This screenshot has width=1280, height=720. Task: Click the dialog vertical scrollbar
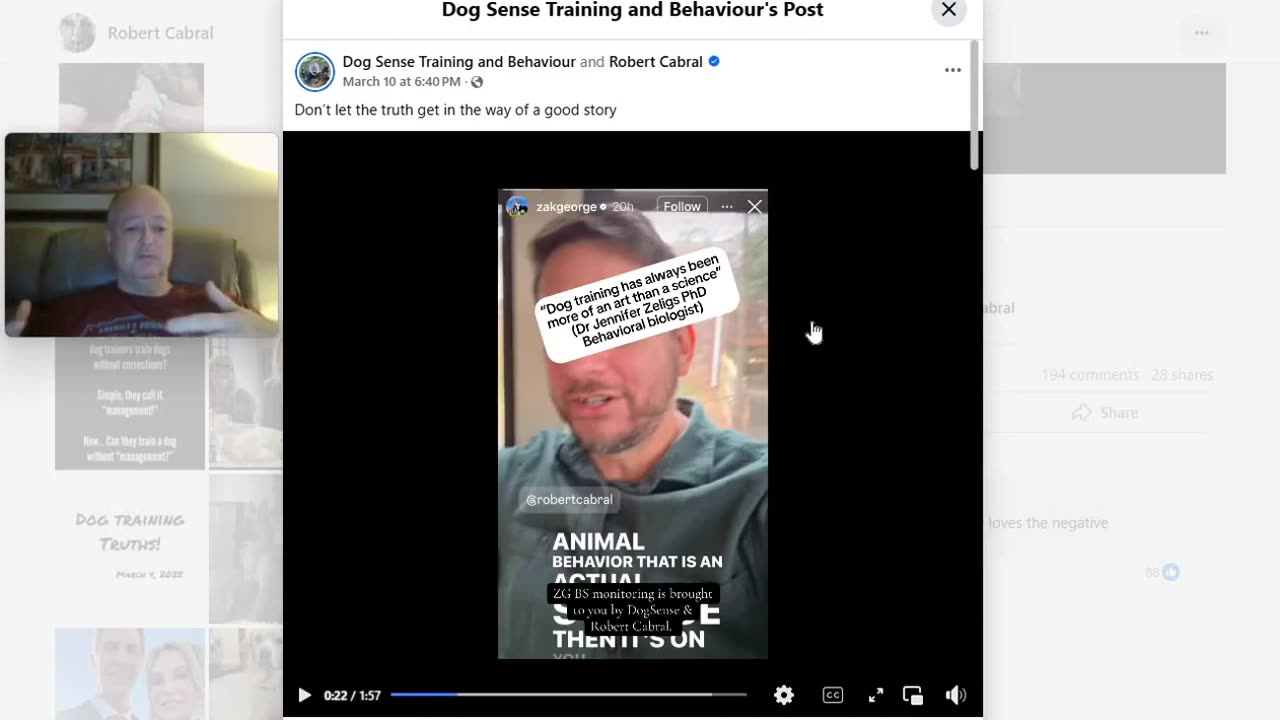pyautogui.click(x=975, y=105)
